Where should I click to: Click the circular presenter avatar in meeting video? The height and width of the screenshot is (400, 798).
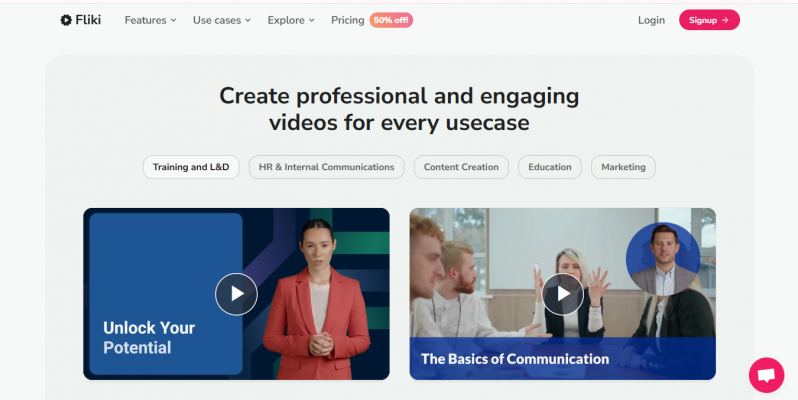click(x=662, y=258)
